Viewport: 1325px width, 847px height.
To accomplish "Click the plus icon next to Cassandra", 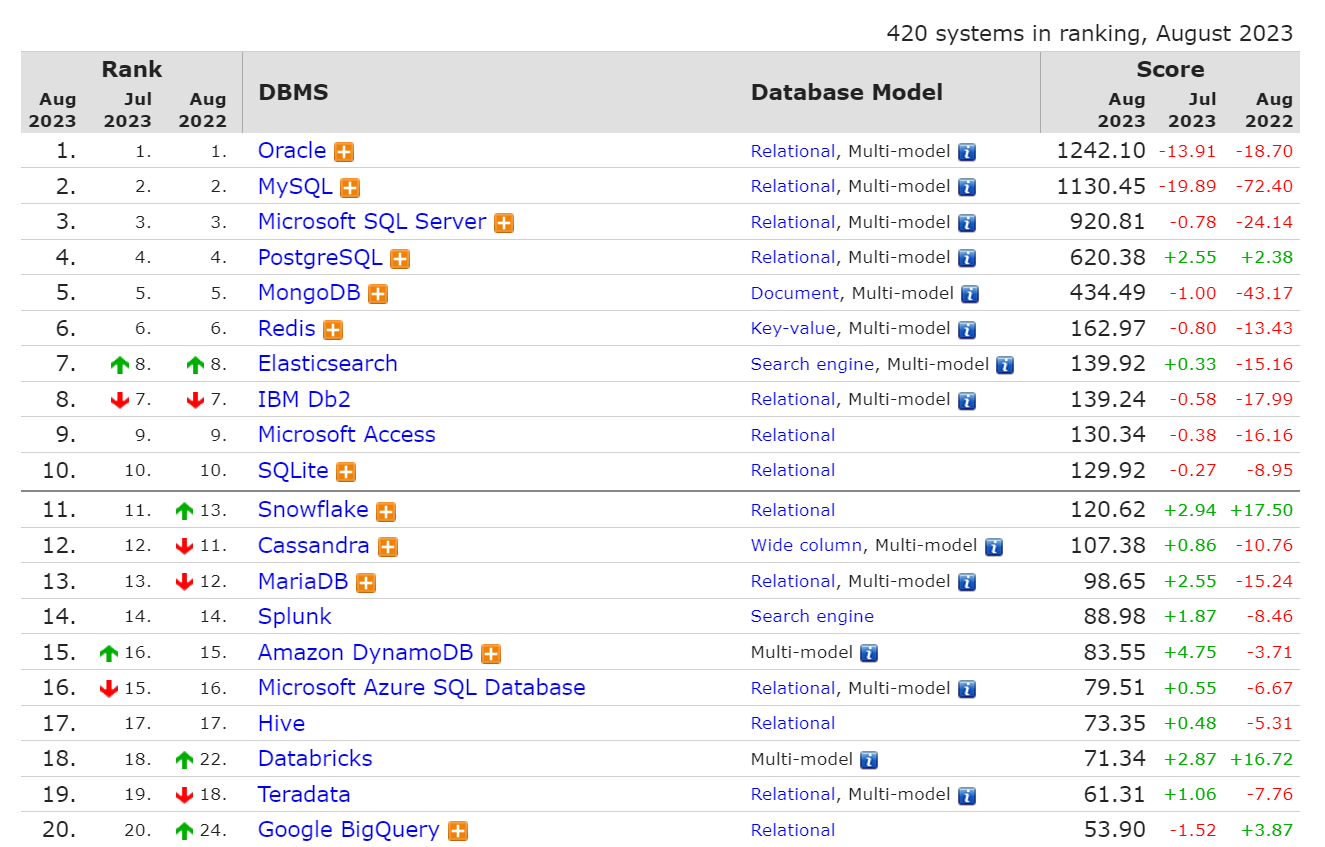I will [x=388, y=547].
